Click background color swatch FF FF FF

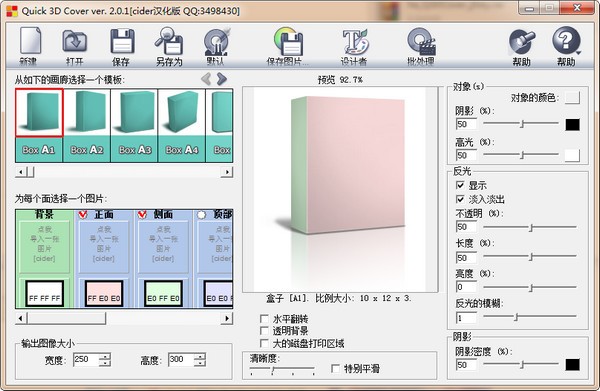(x=44, y=293)
